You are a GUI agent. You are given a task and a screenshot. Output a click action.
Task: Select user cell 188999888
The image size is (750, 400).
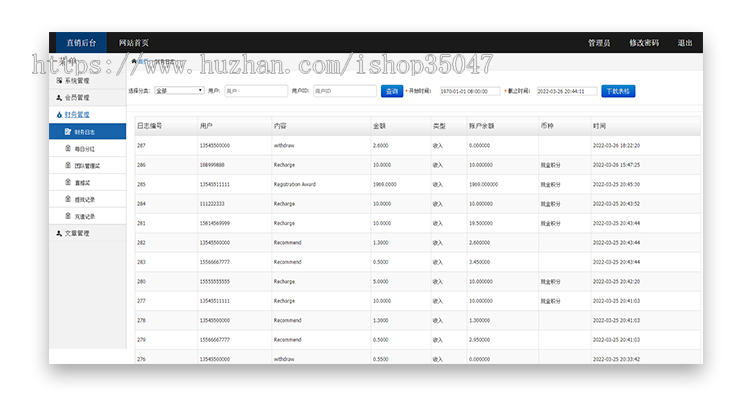coord(212,165)
